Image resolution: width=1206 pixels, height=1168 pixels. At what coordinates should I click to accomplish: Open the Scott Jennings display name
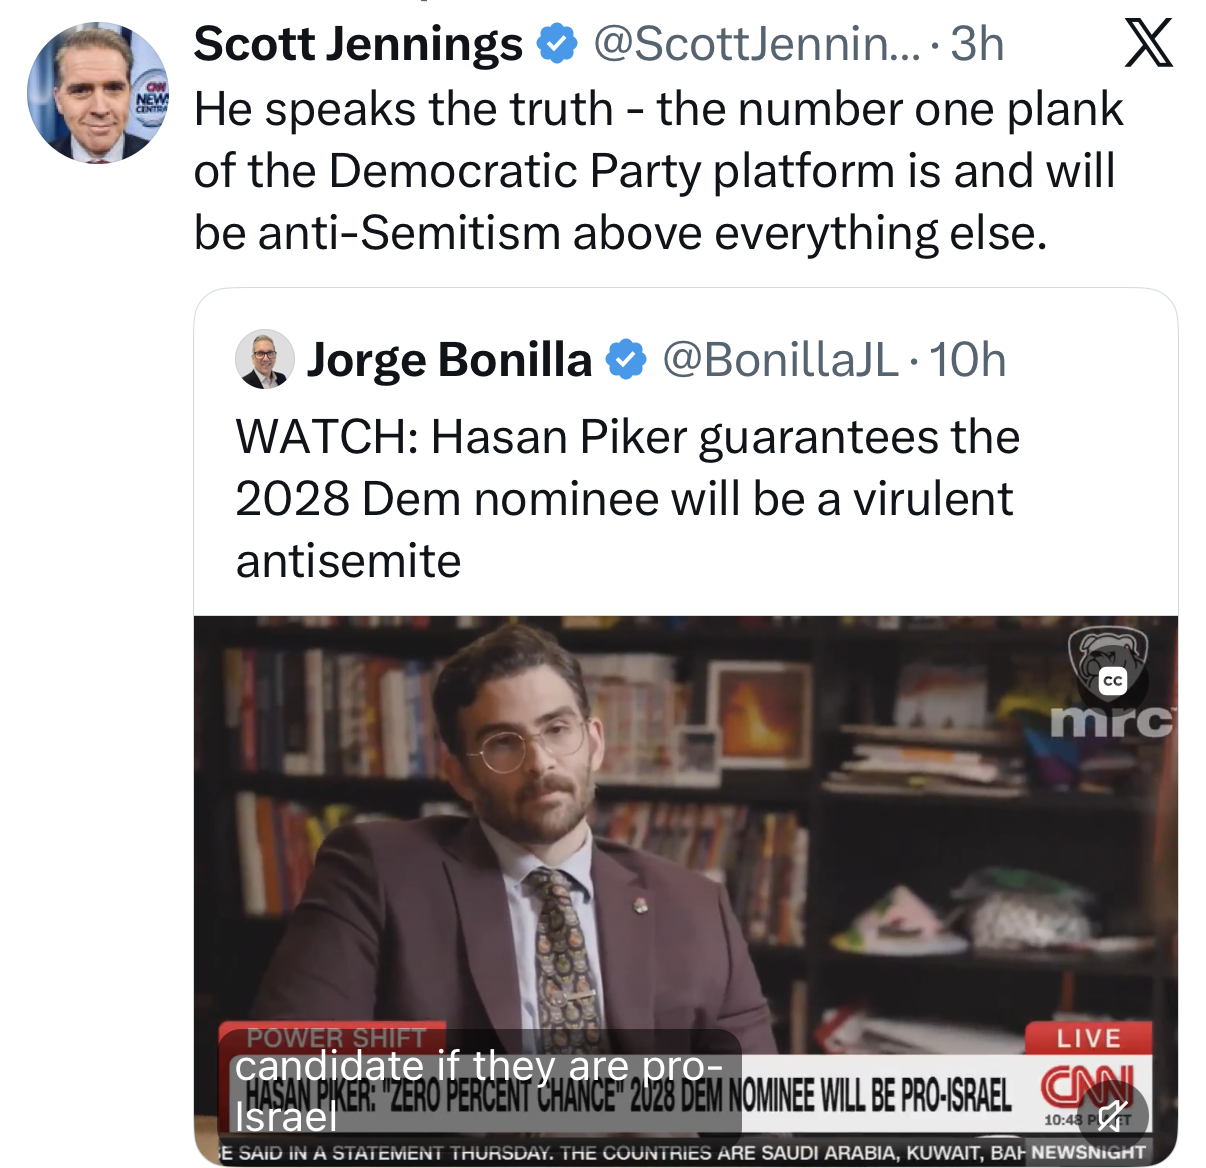tap(358, 44)
